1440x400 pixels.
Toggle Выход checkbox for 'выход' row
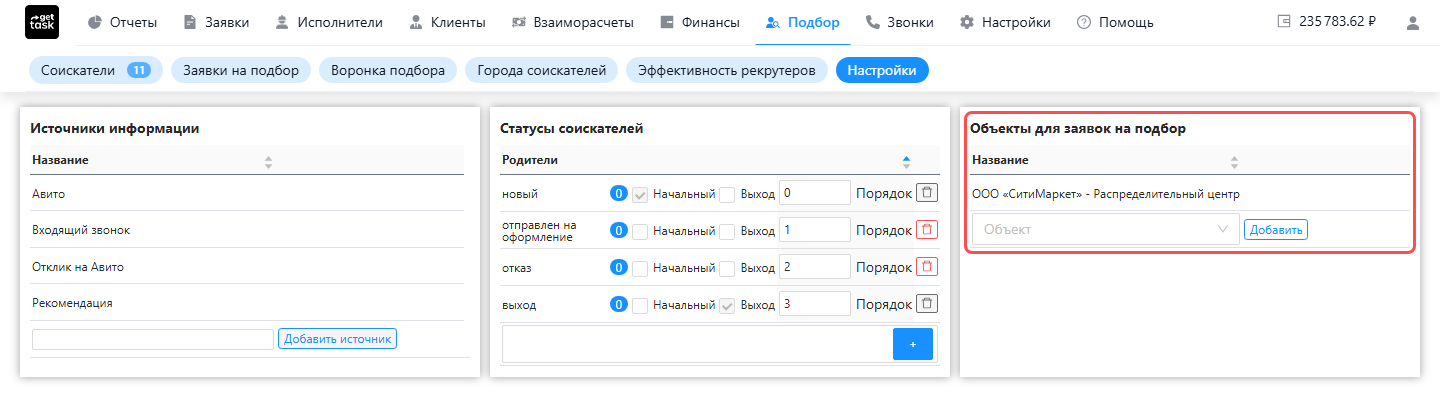tap(727, 305)
